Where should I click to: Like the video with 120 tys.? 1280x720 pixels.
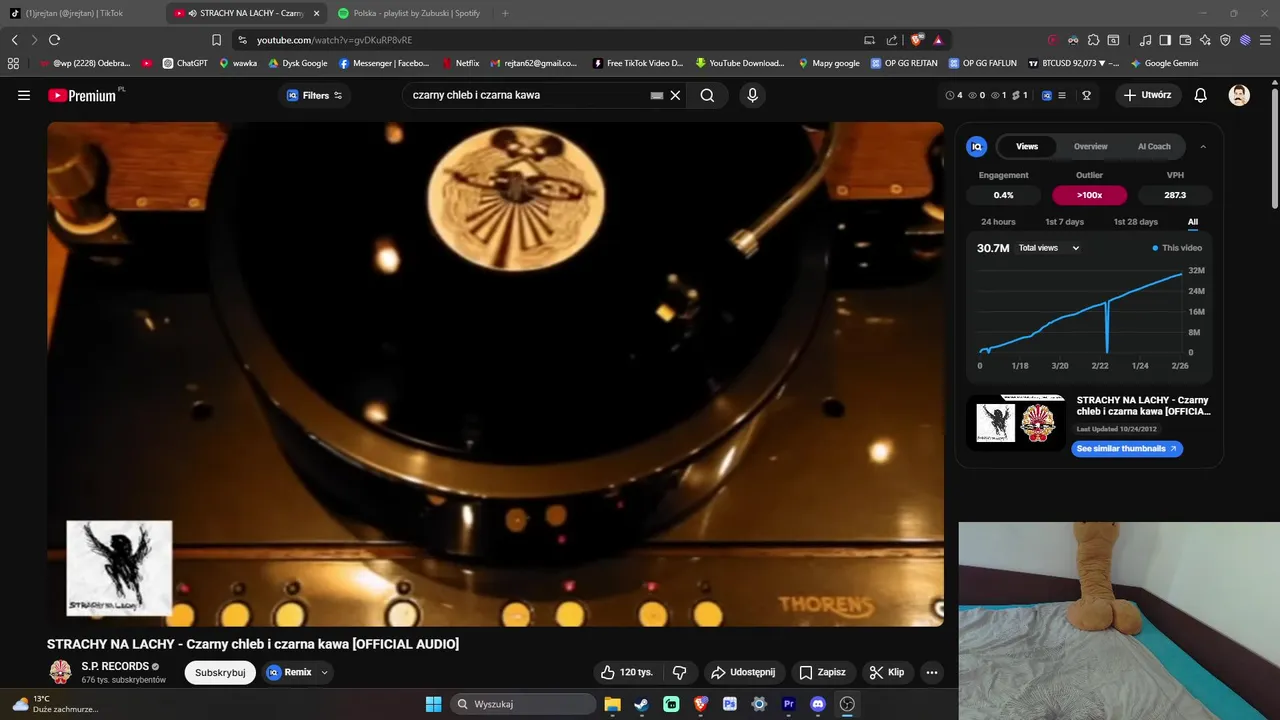[x=627, y=672]
